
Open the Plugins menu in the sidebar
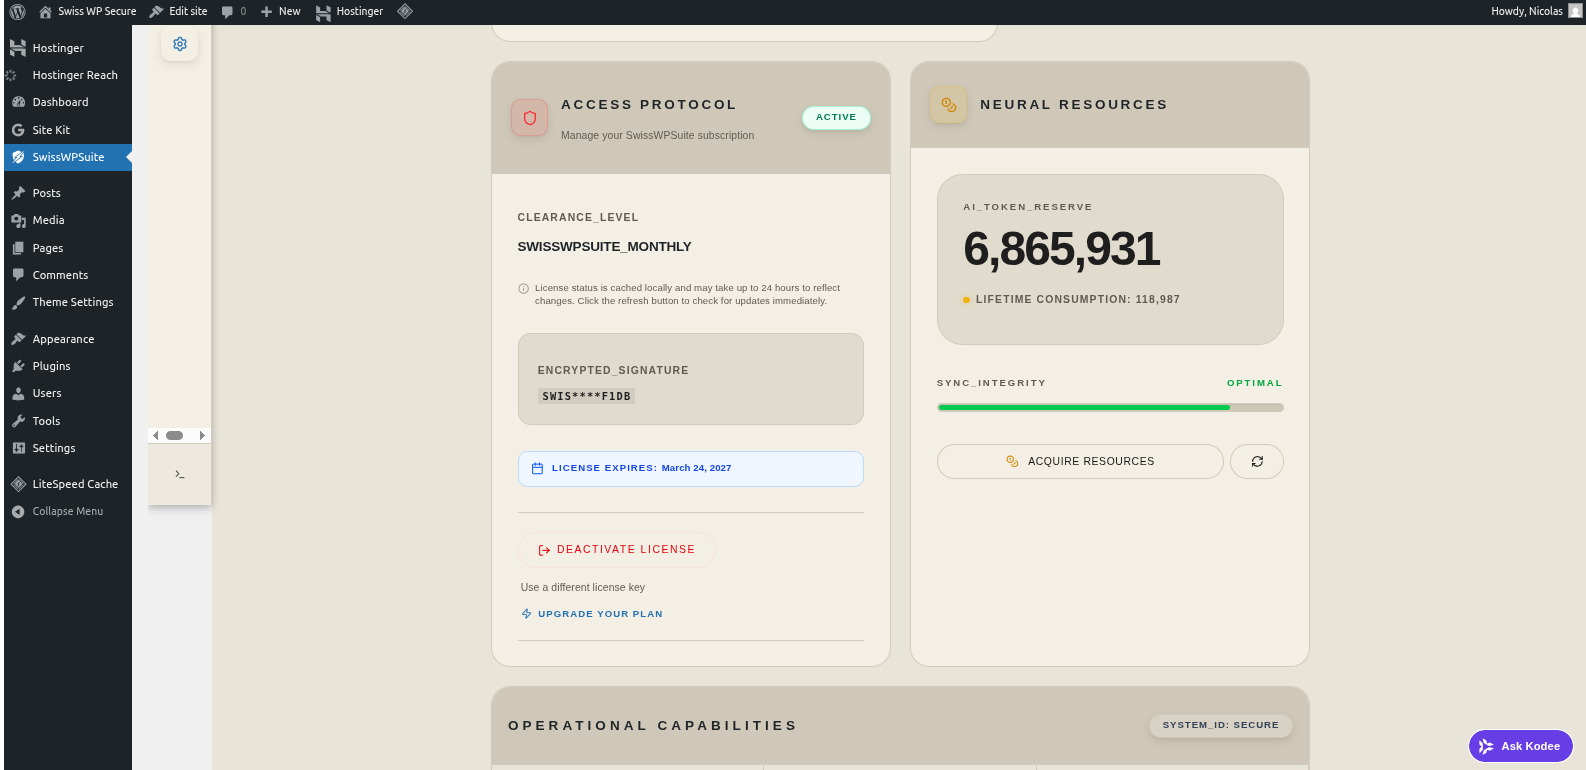click(x=51, y=366)
